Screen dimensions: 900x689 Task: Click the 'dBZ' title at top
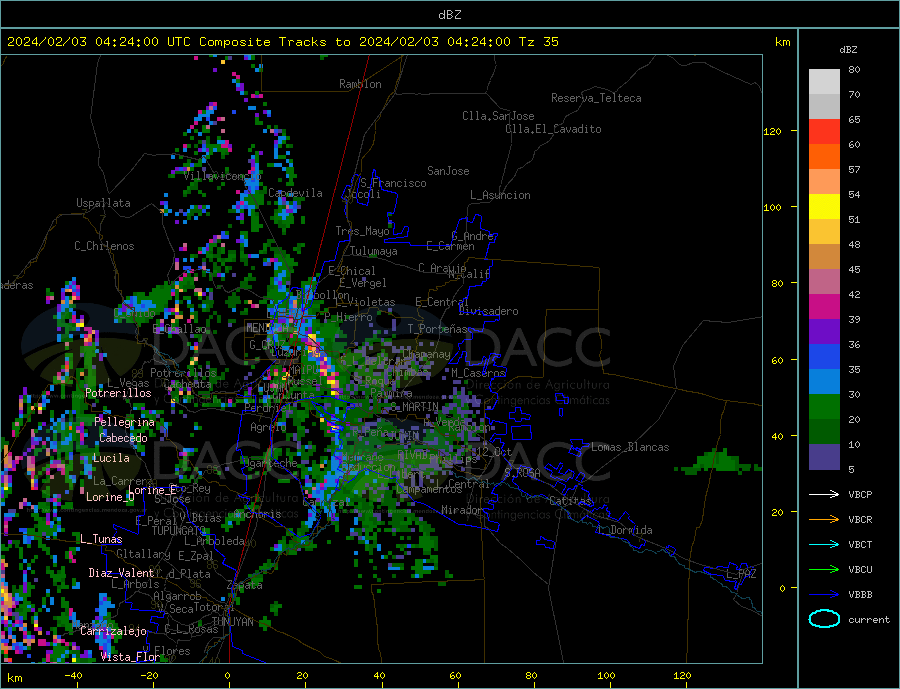tap(449, 15)
